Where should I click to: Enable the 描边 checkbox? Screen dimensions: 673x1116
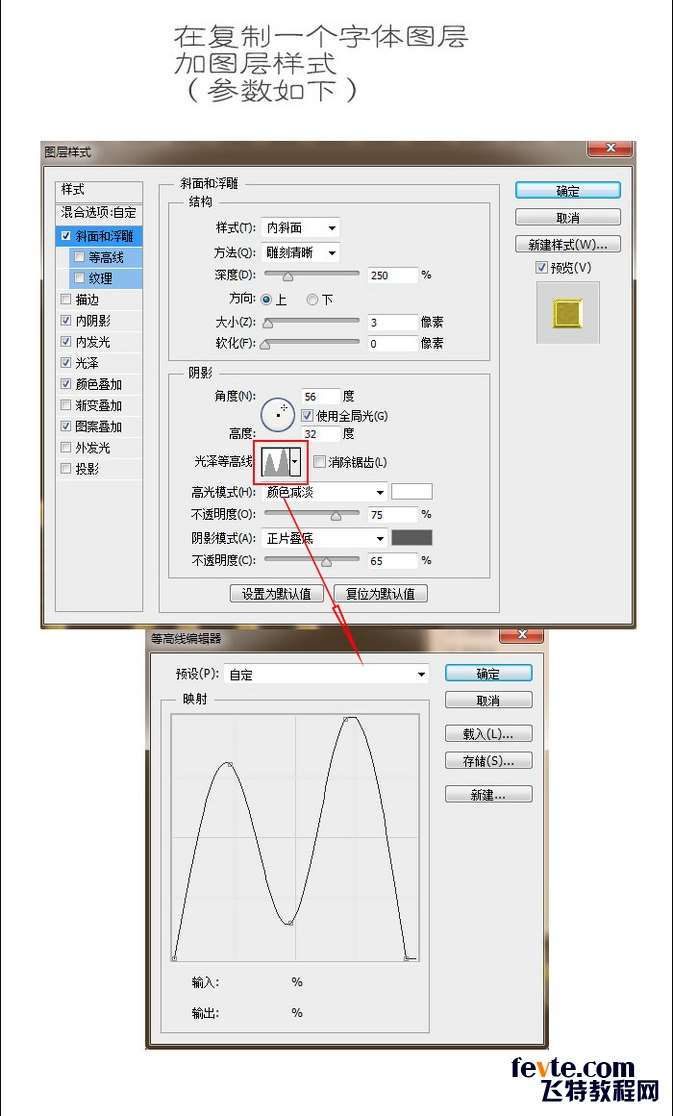tap(66, 300)
